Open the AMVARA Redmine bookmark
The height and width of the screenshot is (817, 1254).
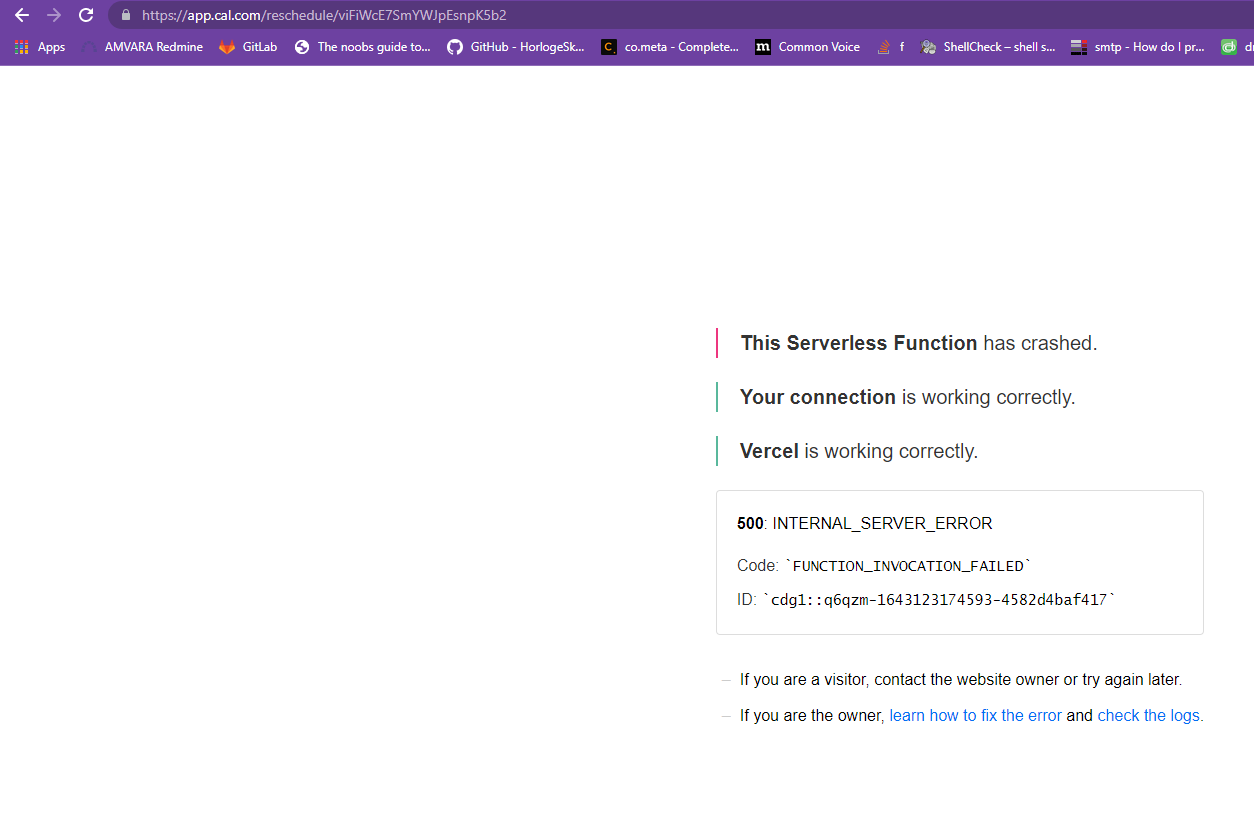point(142,47)
